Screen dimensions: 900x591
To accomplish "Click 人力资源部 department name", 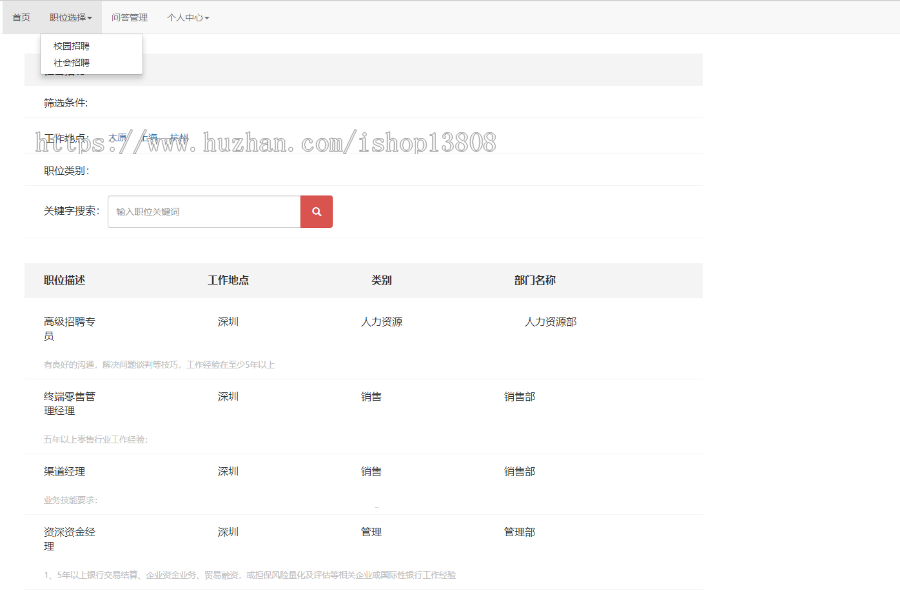I will (548, 321).
